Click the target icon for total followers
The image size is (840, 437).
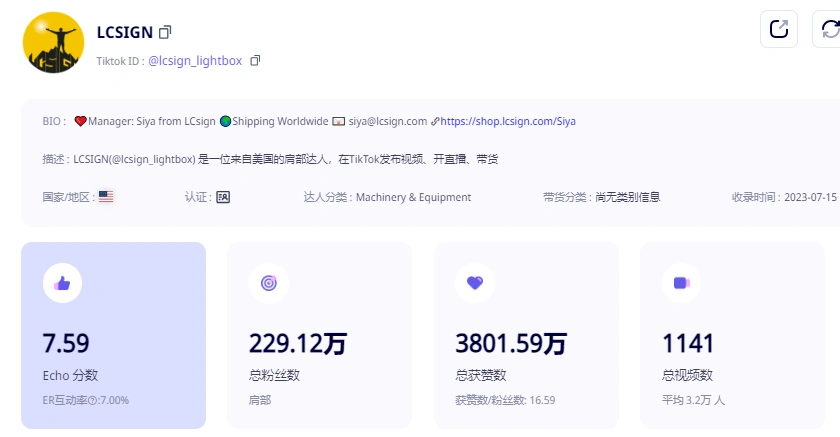pyautogui.click(x=268, y=283)
